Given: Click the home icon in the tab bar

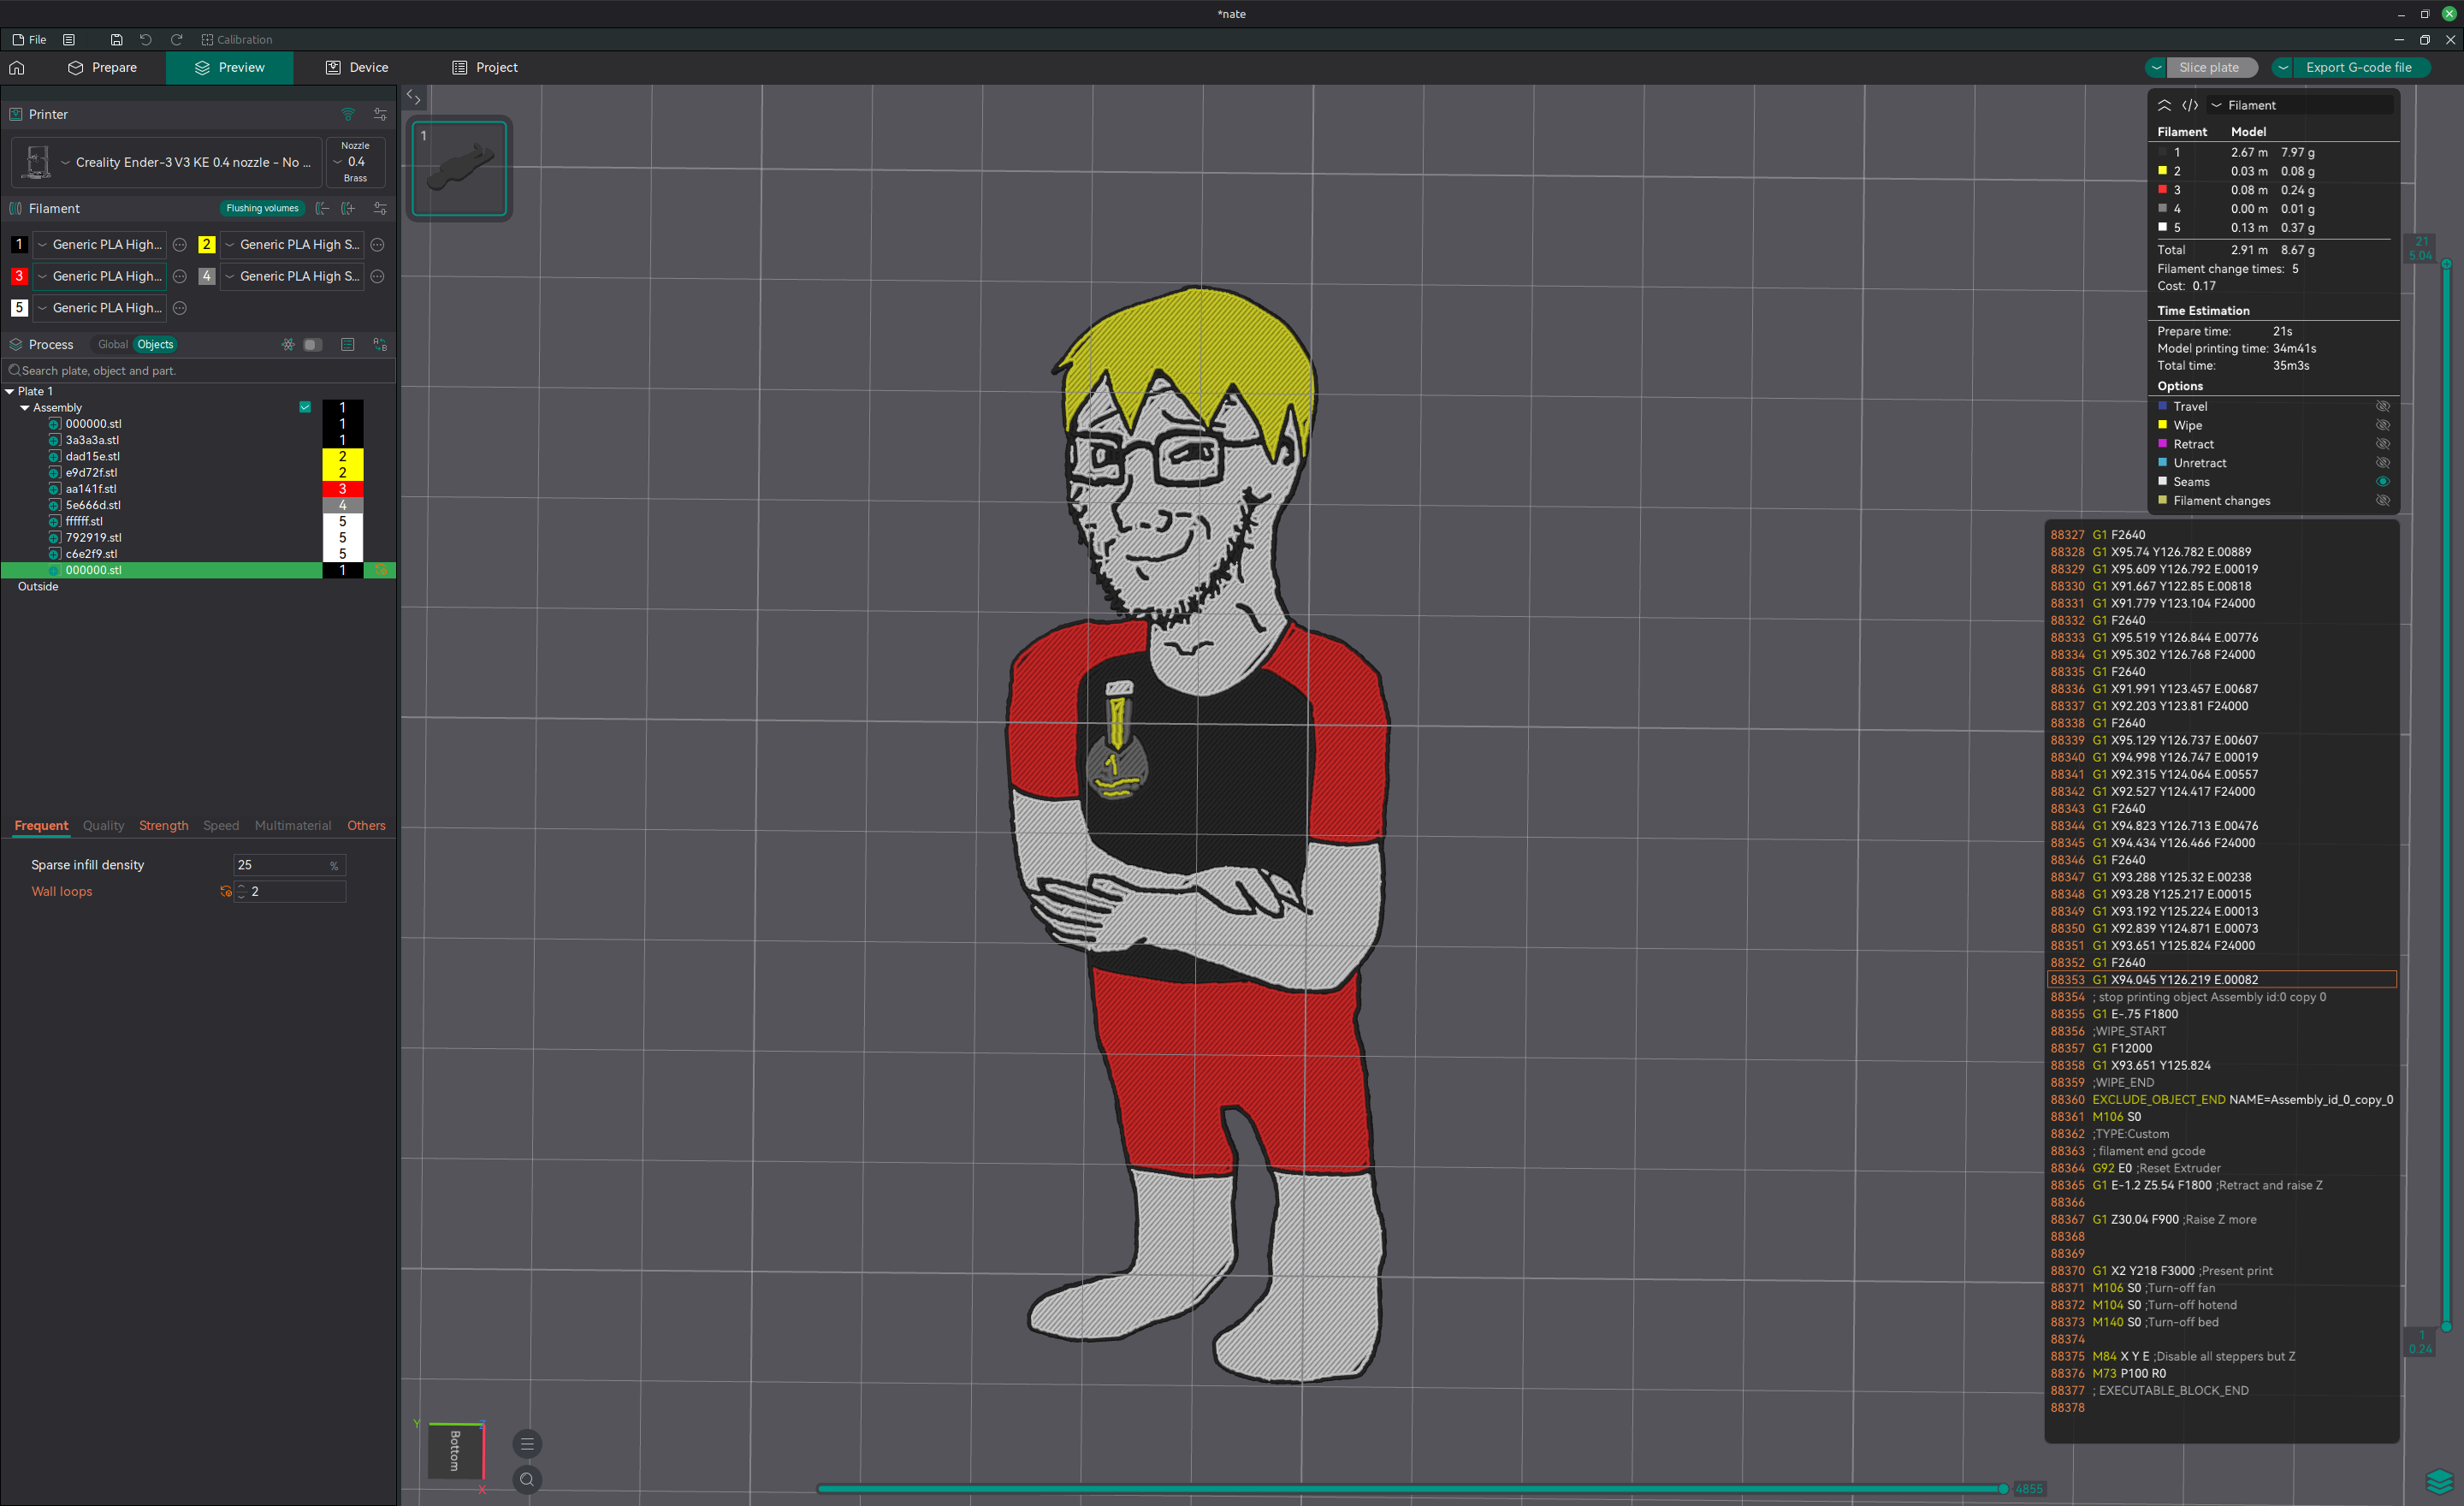Looking at the screenshot, I should 17,67.
